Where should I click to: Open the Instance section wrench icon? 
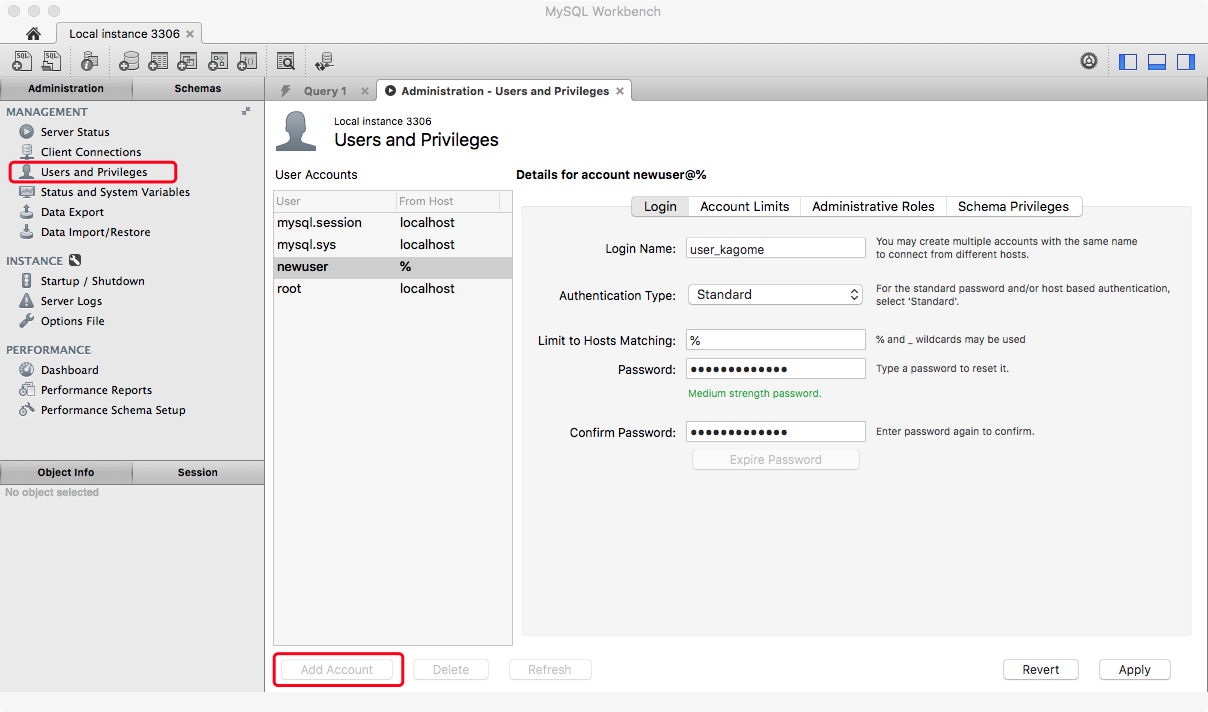[75, 261]
